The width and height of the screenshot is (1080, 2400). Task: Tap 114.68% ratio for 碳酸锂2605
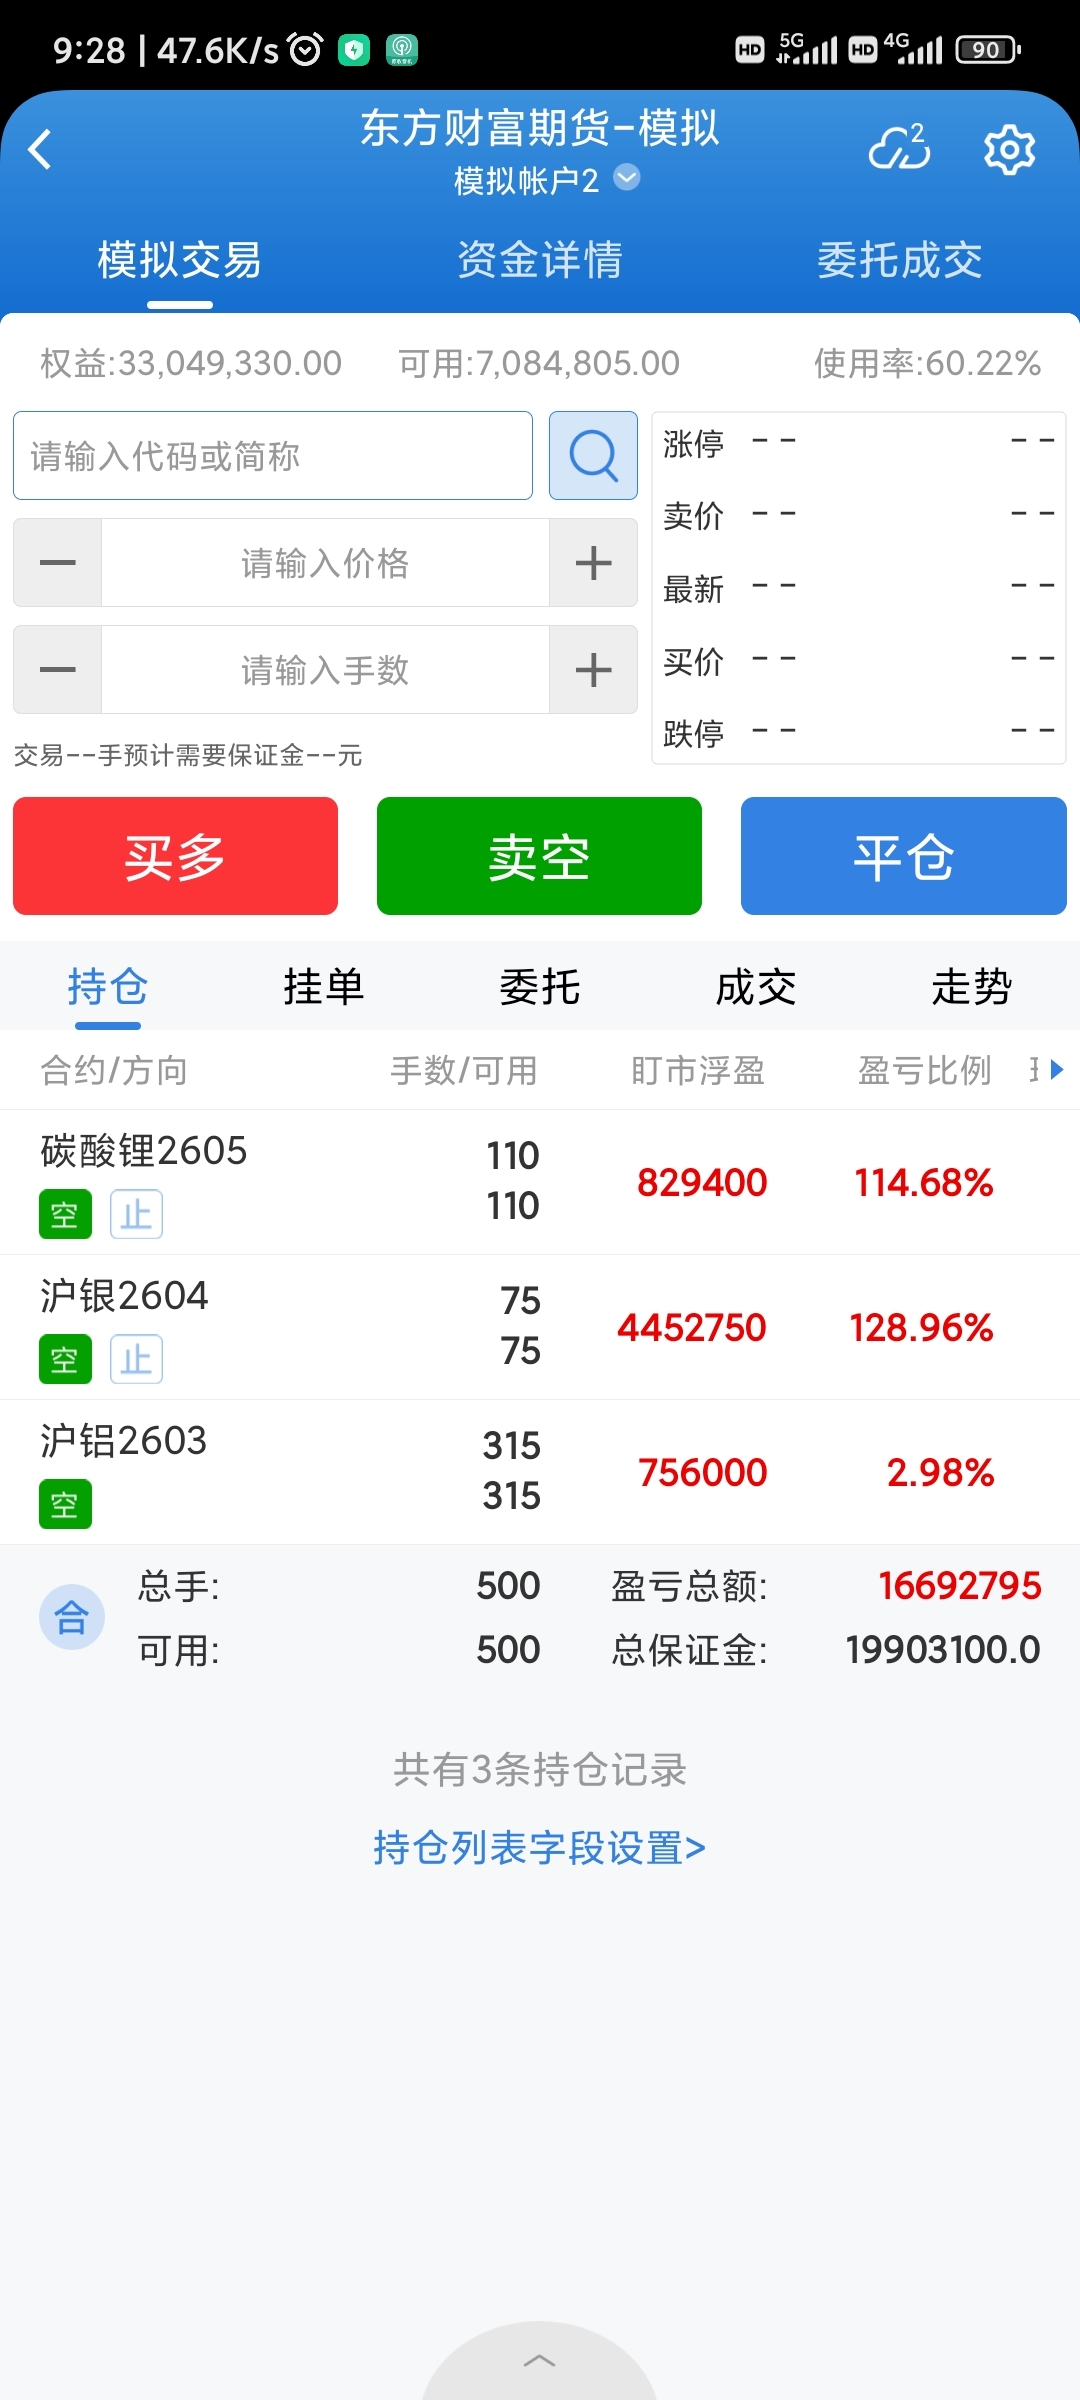click(924, 1183)
